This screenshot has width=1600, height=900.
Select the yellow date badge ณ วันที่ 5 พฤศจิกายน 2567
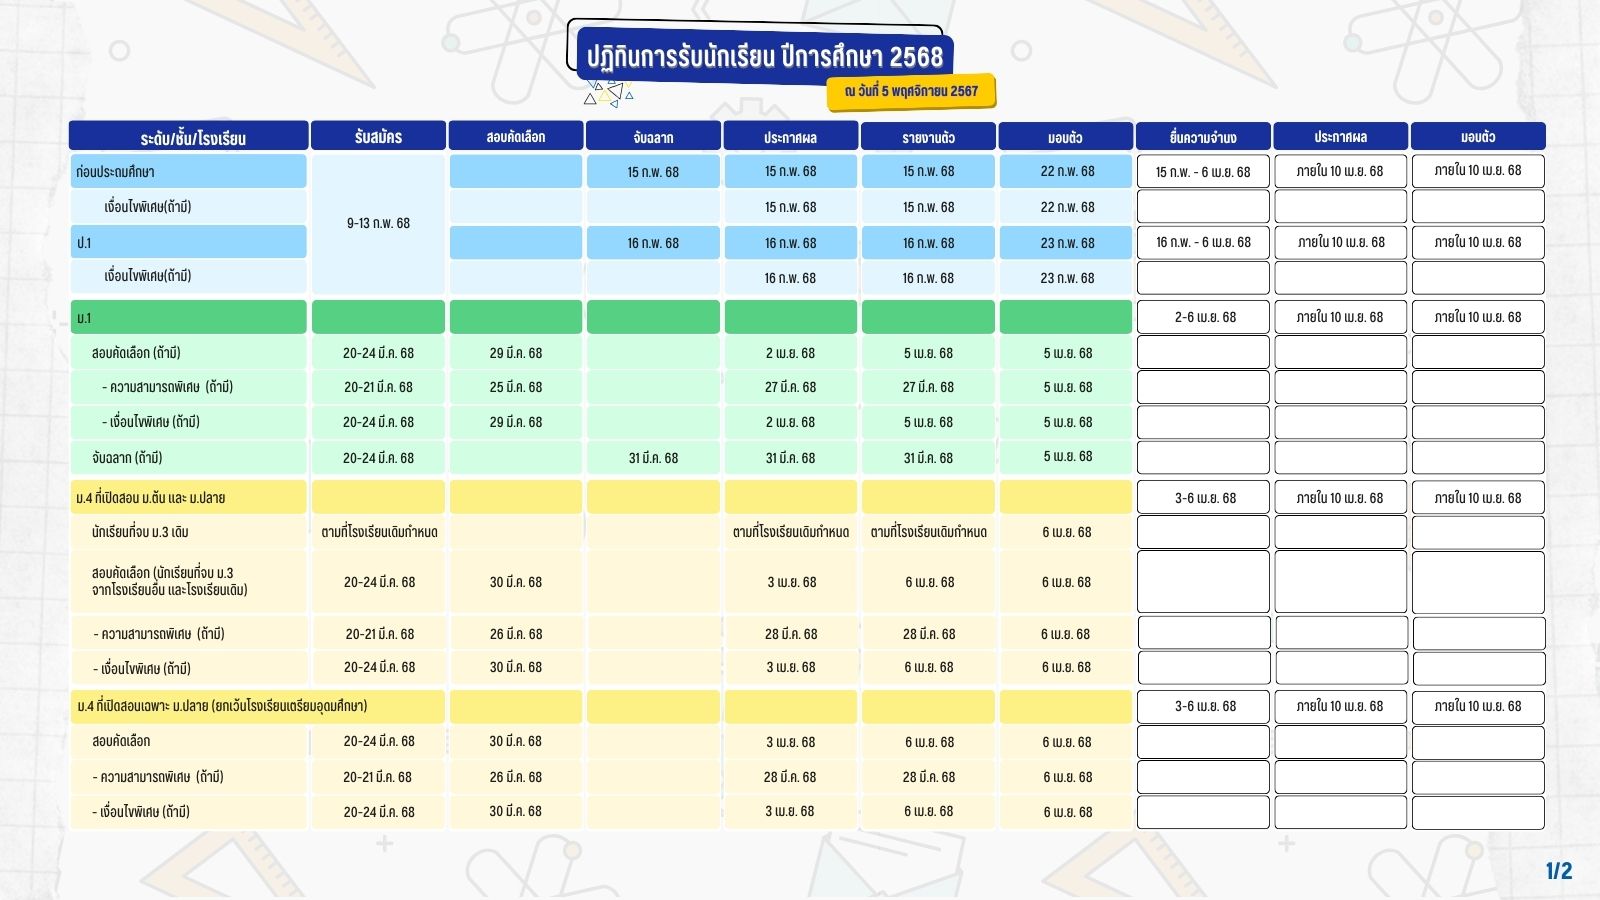[x=911, y=91]
